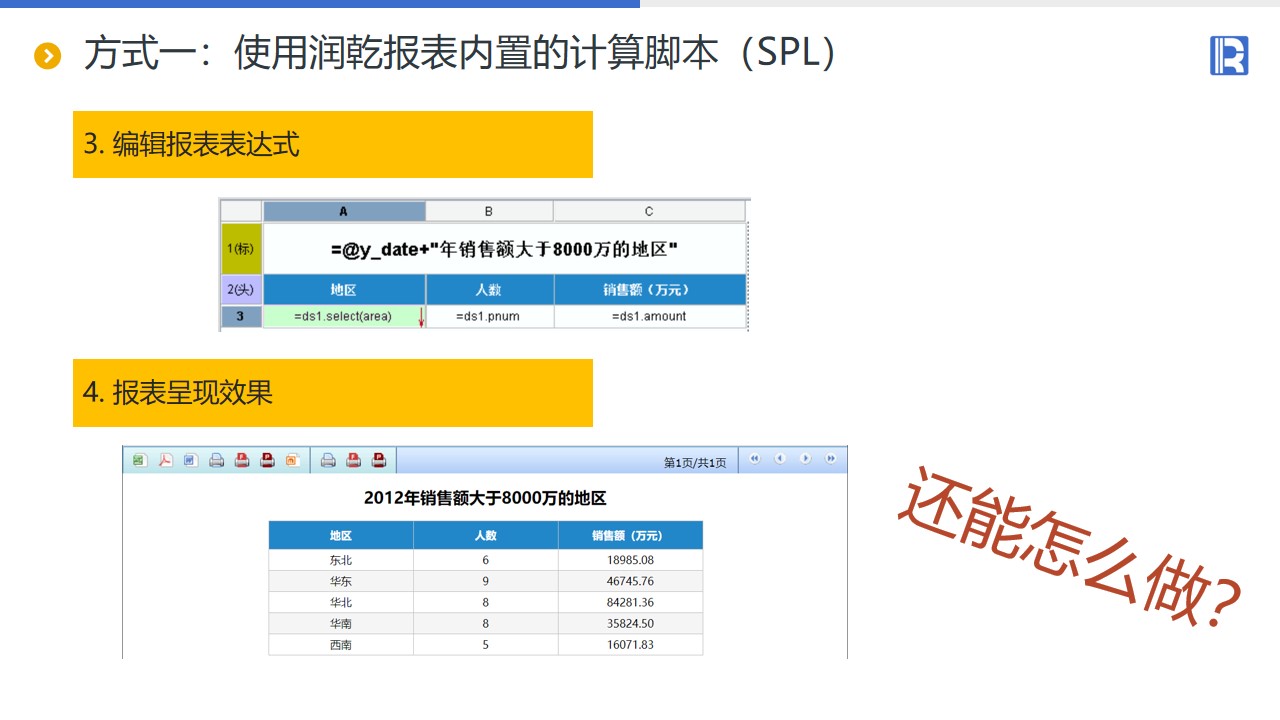Go to the previous report page
The height and width of the screenshot is (720, 1280).
[x=780, y=459]
